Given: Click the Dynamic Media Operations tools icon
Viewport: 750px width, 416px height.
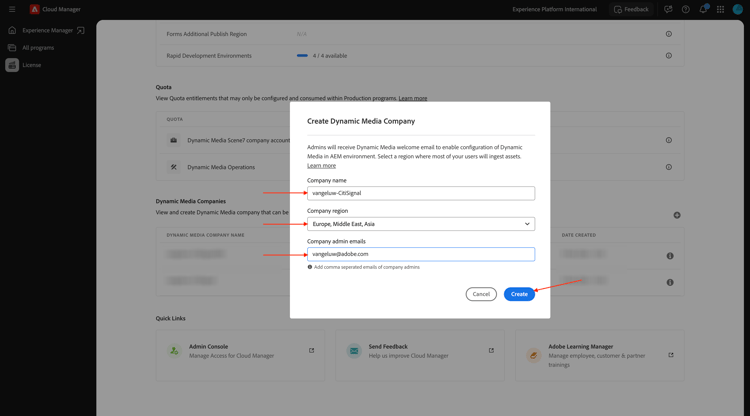Looking at the screenshot, I should point(174,167).
